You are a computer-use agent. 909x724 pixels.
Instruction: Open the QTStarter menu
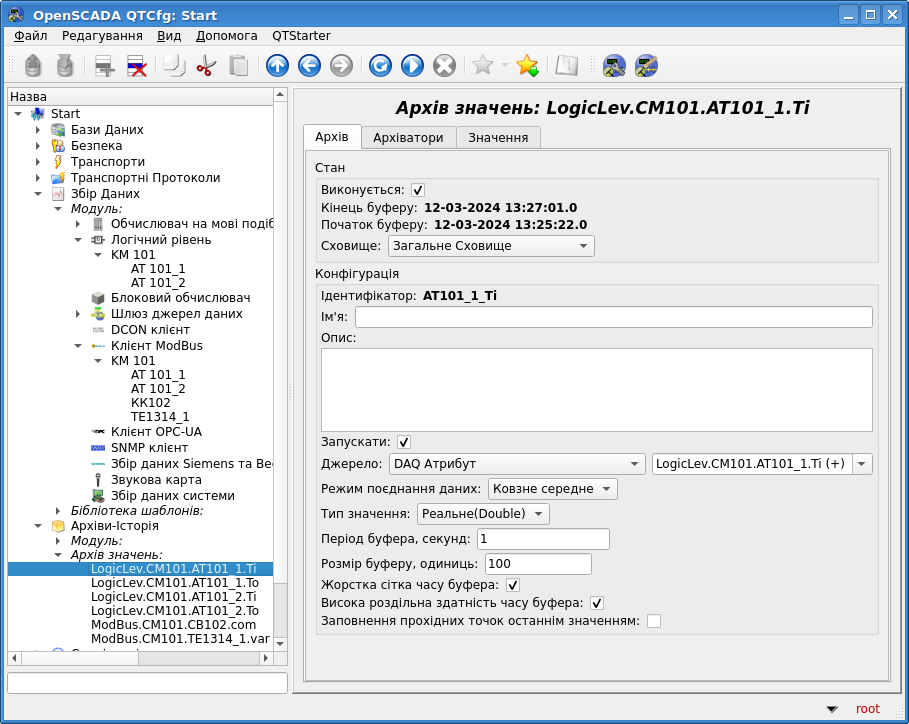point(301,36)
